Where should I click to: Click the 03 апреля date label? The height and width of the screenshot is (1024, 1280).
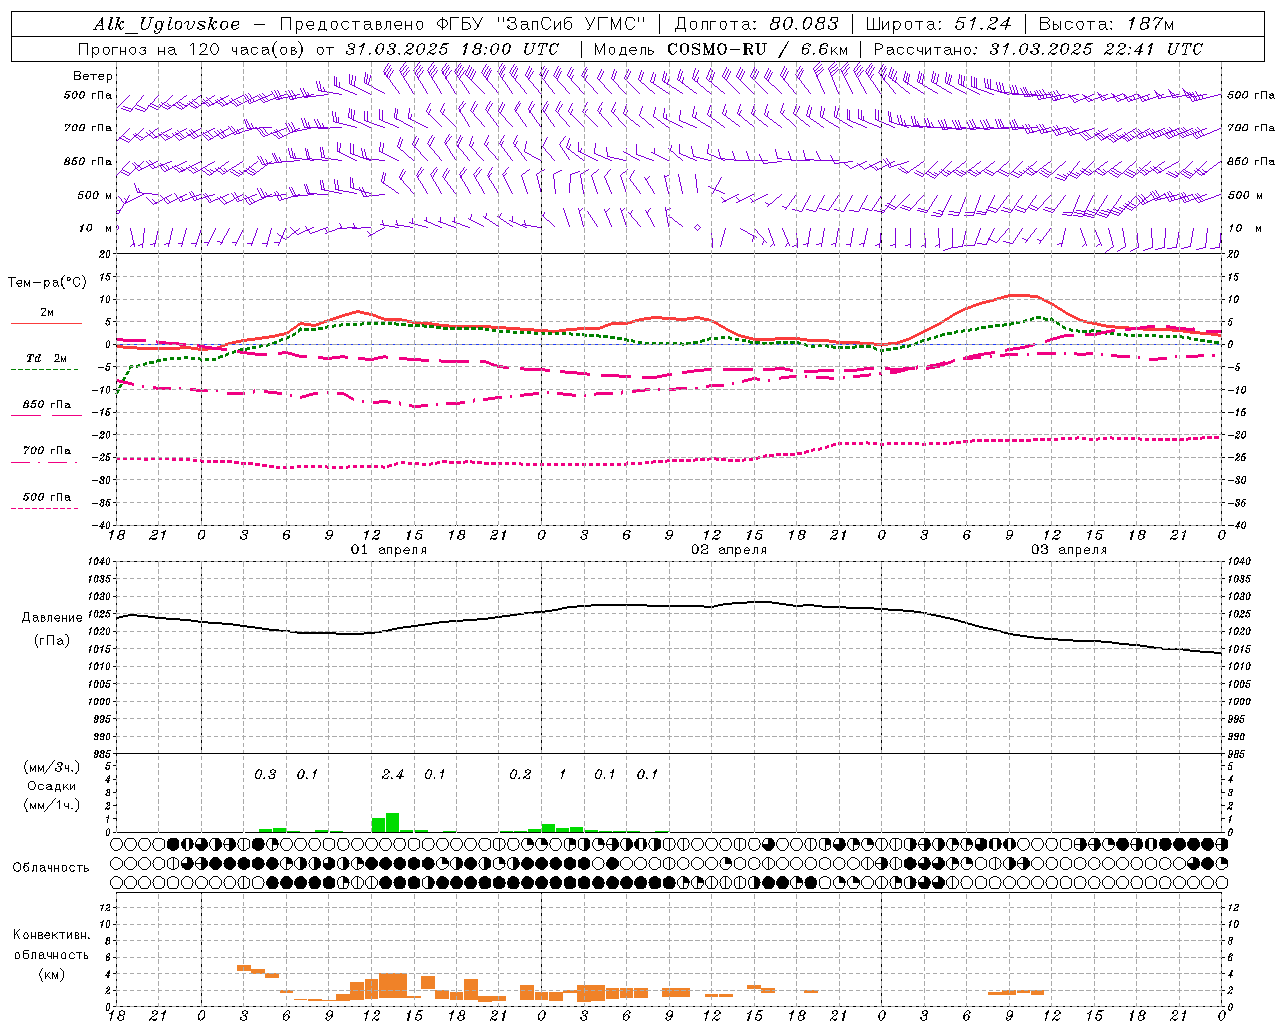click(x=1069, y=550)
